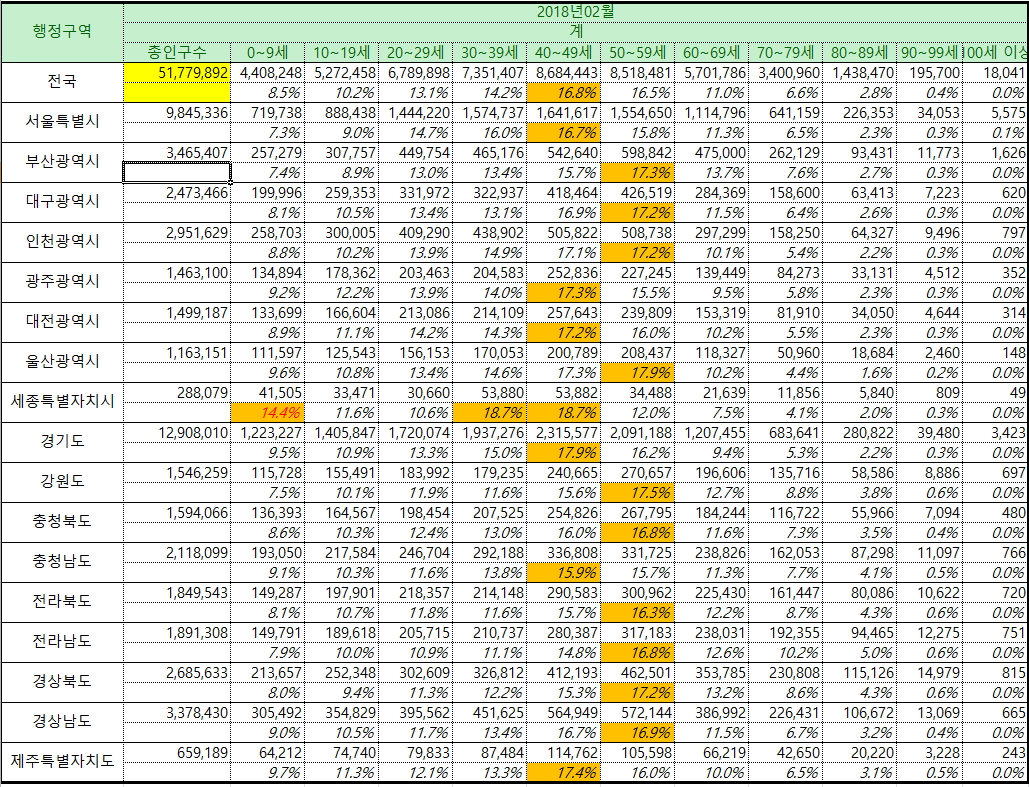
Task: Select cell 1,444,220 in 서울특별시 row
Action: click(415, 113)
